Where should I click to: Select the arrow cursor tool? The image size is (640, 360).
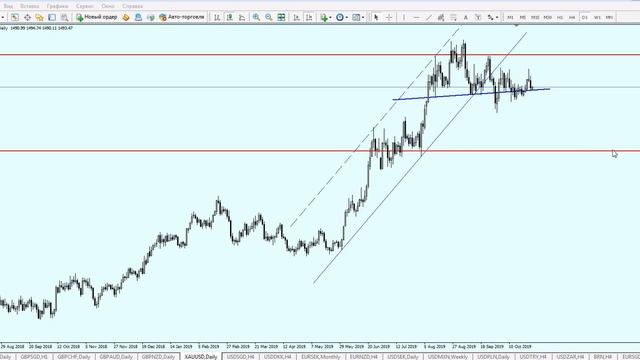tap(376, 17)
